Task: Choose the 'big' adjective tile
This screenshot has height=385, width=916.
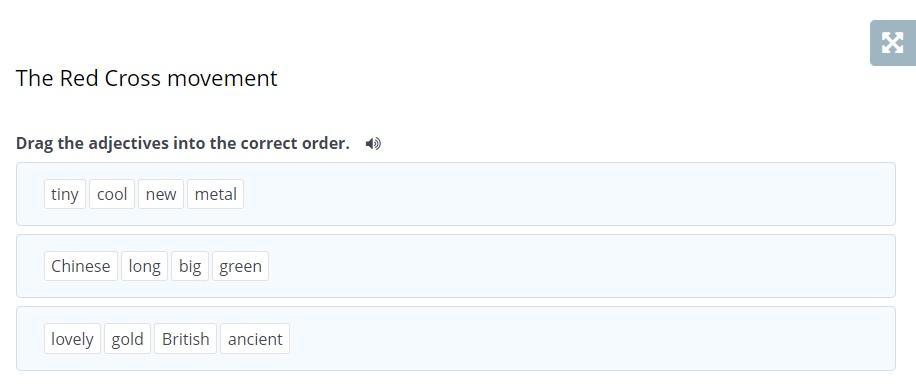Action: [x=190, y=266]
